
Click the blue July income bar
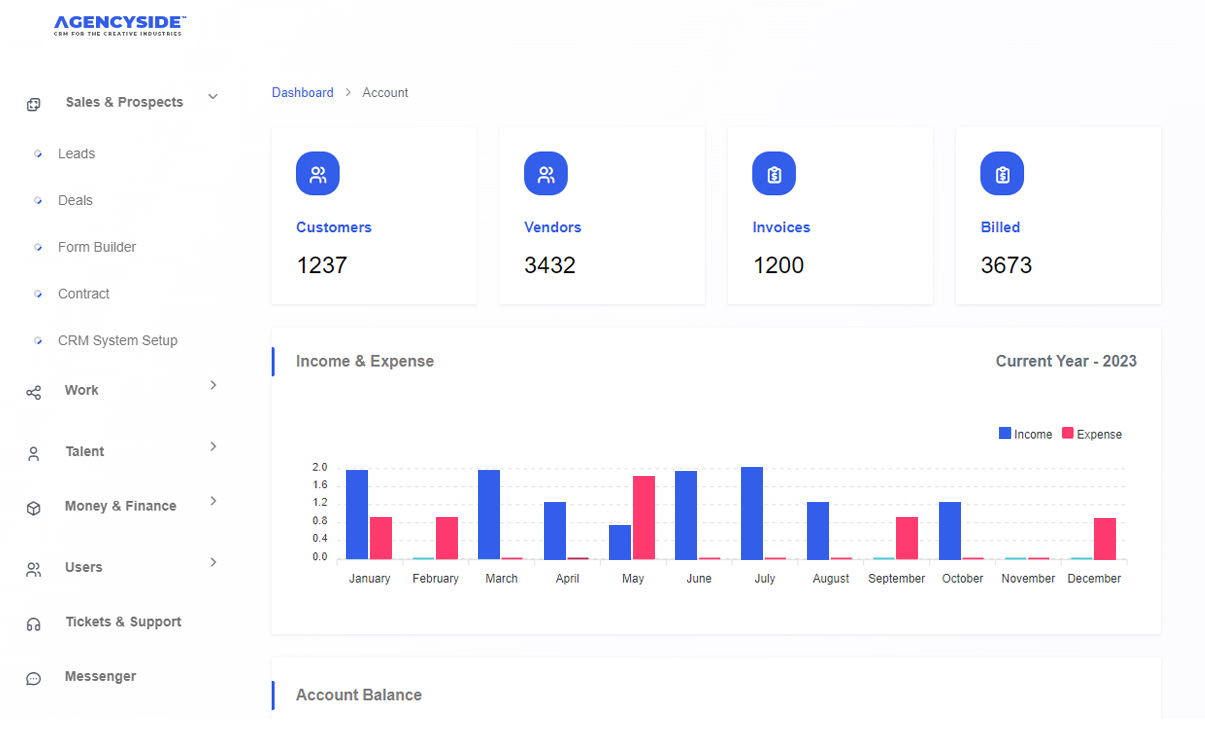pos(752,513)
